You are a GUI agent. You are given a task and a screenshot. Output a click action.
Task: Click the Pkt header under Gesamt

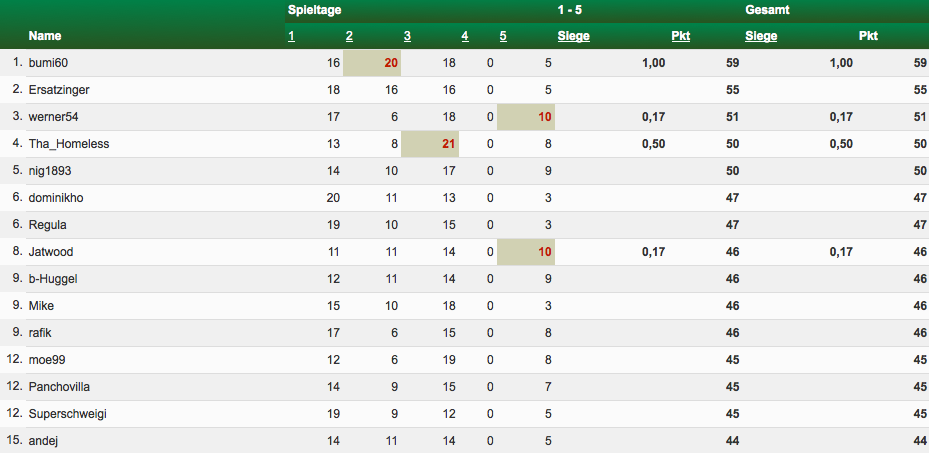[x=868, y=37]
